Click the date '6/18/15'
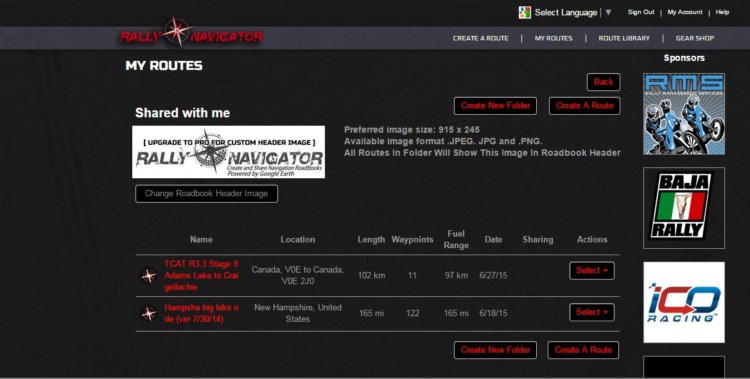The width and height of the screenshot is (750, 379). 493,313
